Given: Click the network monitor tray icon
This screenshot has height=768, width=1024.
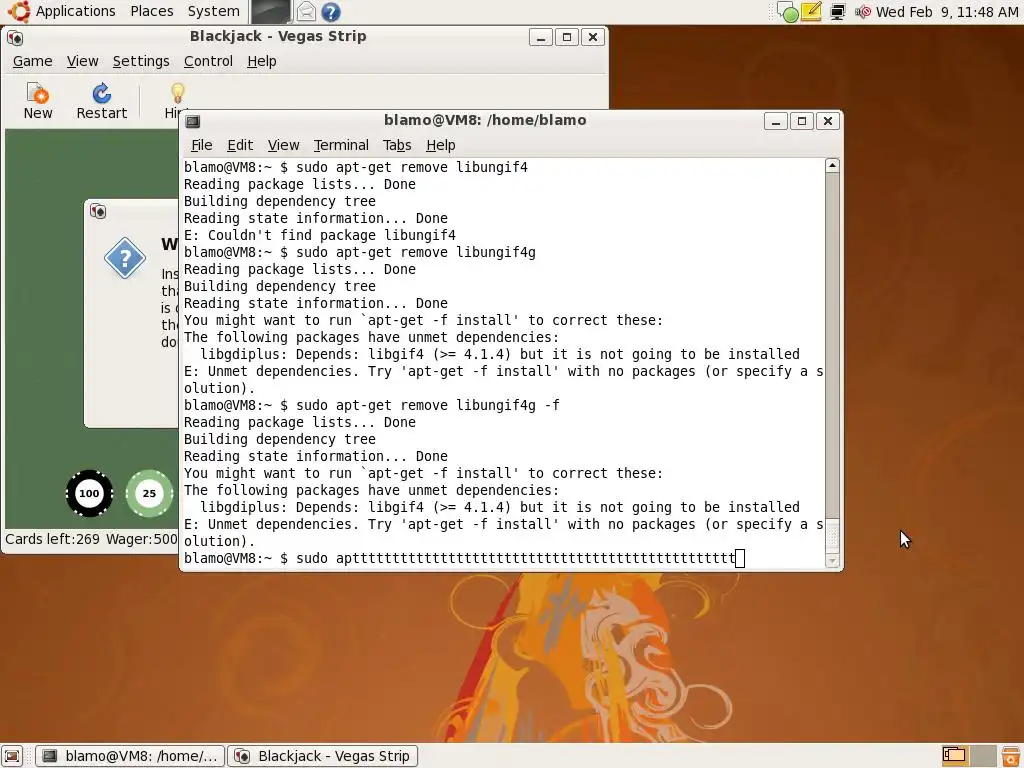Looking at the screenshot, I should (837, 12).
